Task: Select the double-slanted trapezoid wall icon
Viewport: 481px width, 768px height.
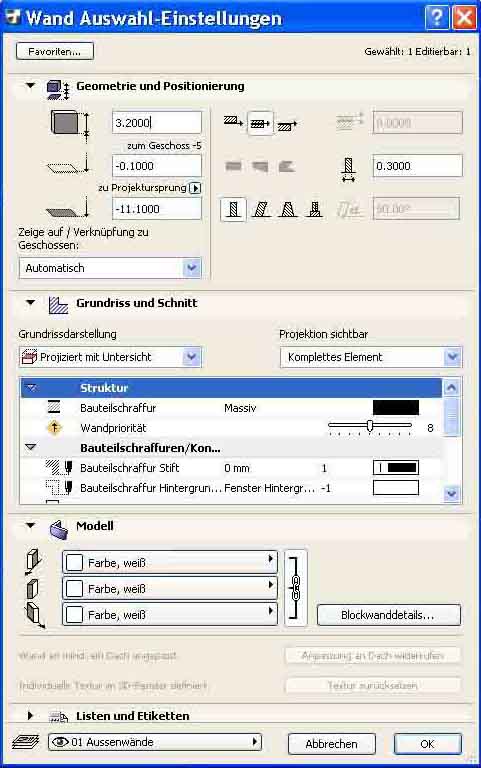Action: (288, 210)
